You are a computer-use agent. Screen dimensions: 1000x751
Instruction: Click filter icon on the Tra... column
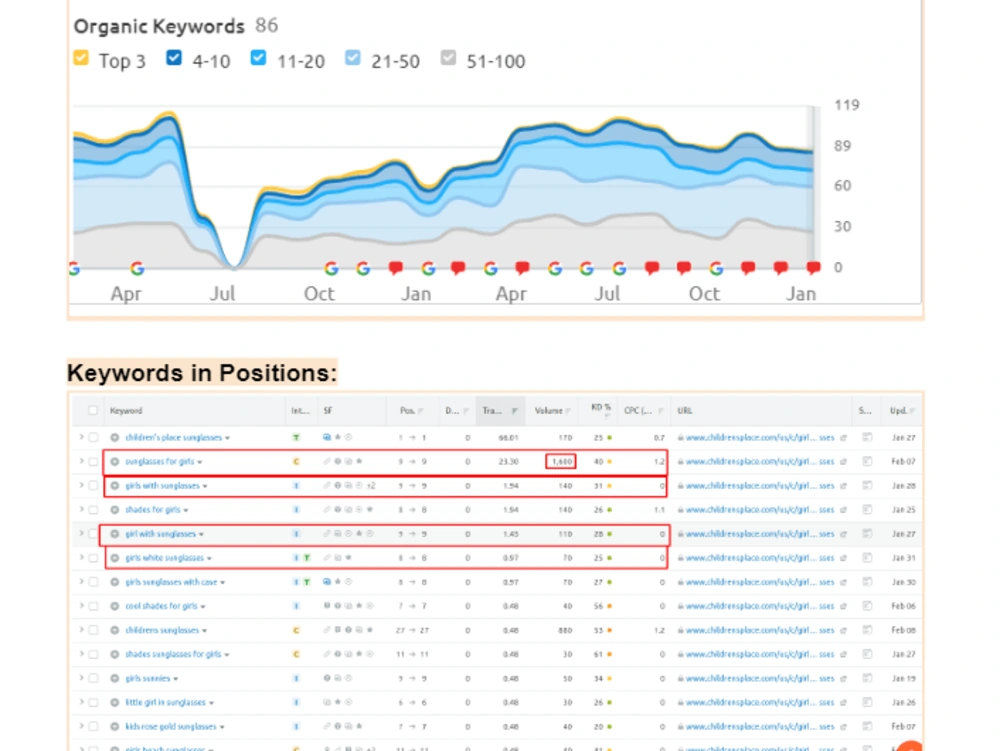point(515,411)
